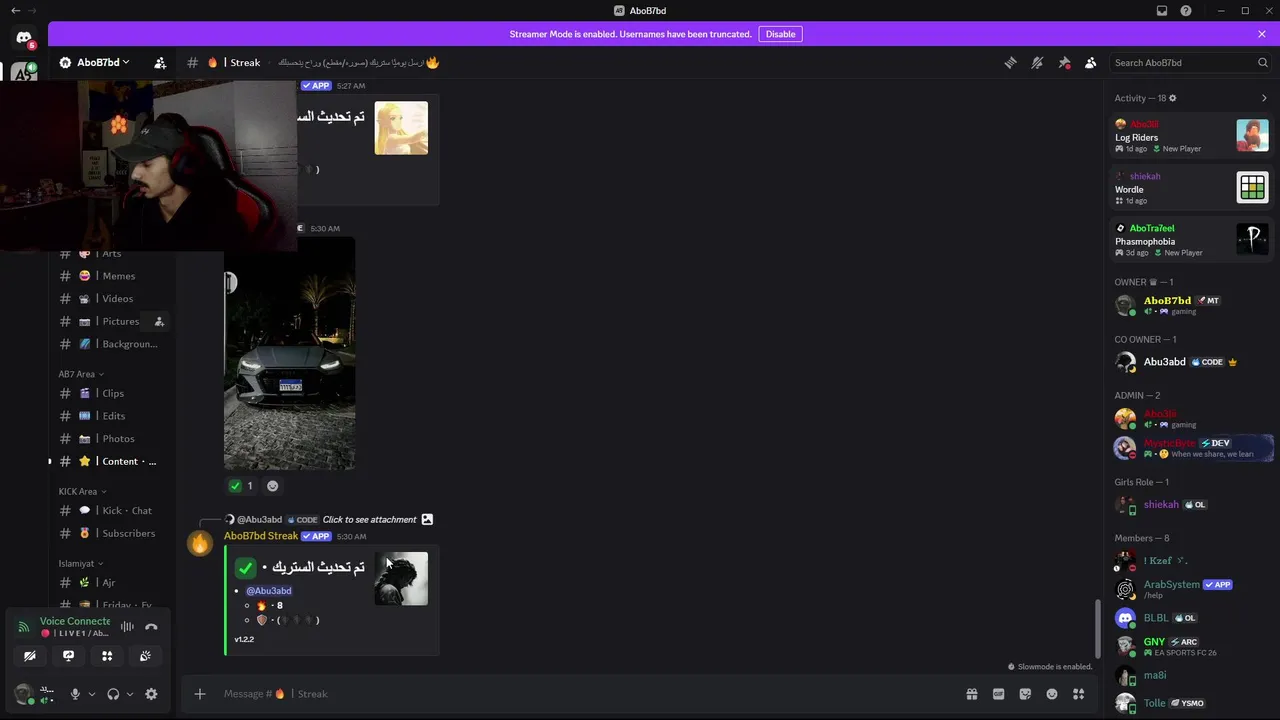Collapse the Islamiyat category
1280x720 pixels.
[81, 563]
